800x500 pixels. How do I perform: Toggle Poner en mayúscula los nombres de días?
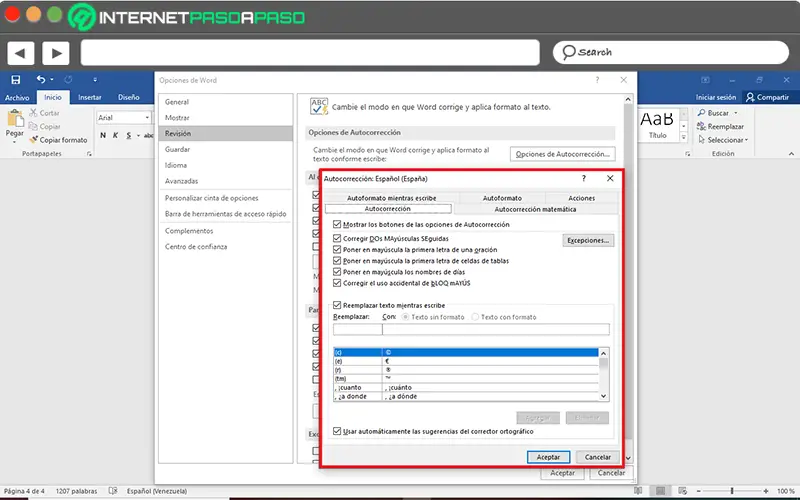point(337,272)
